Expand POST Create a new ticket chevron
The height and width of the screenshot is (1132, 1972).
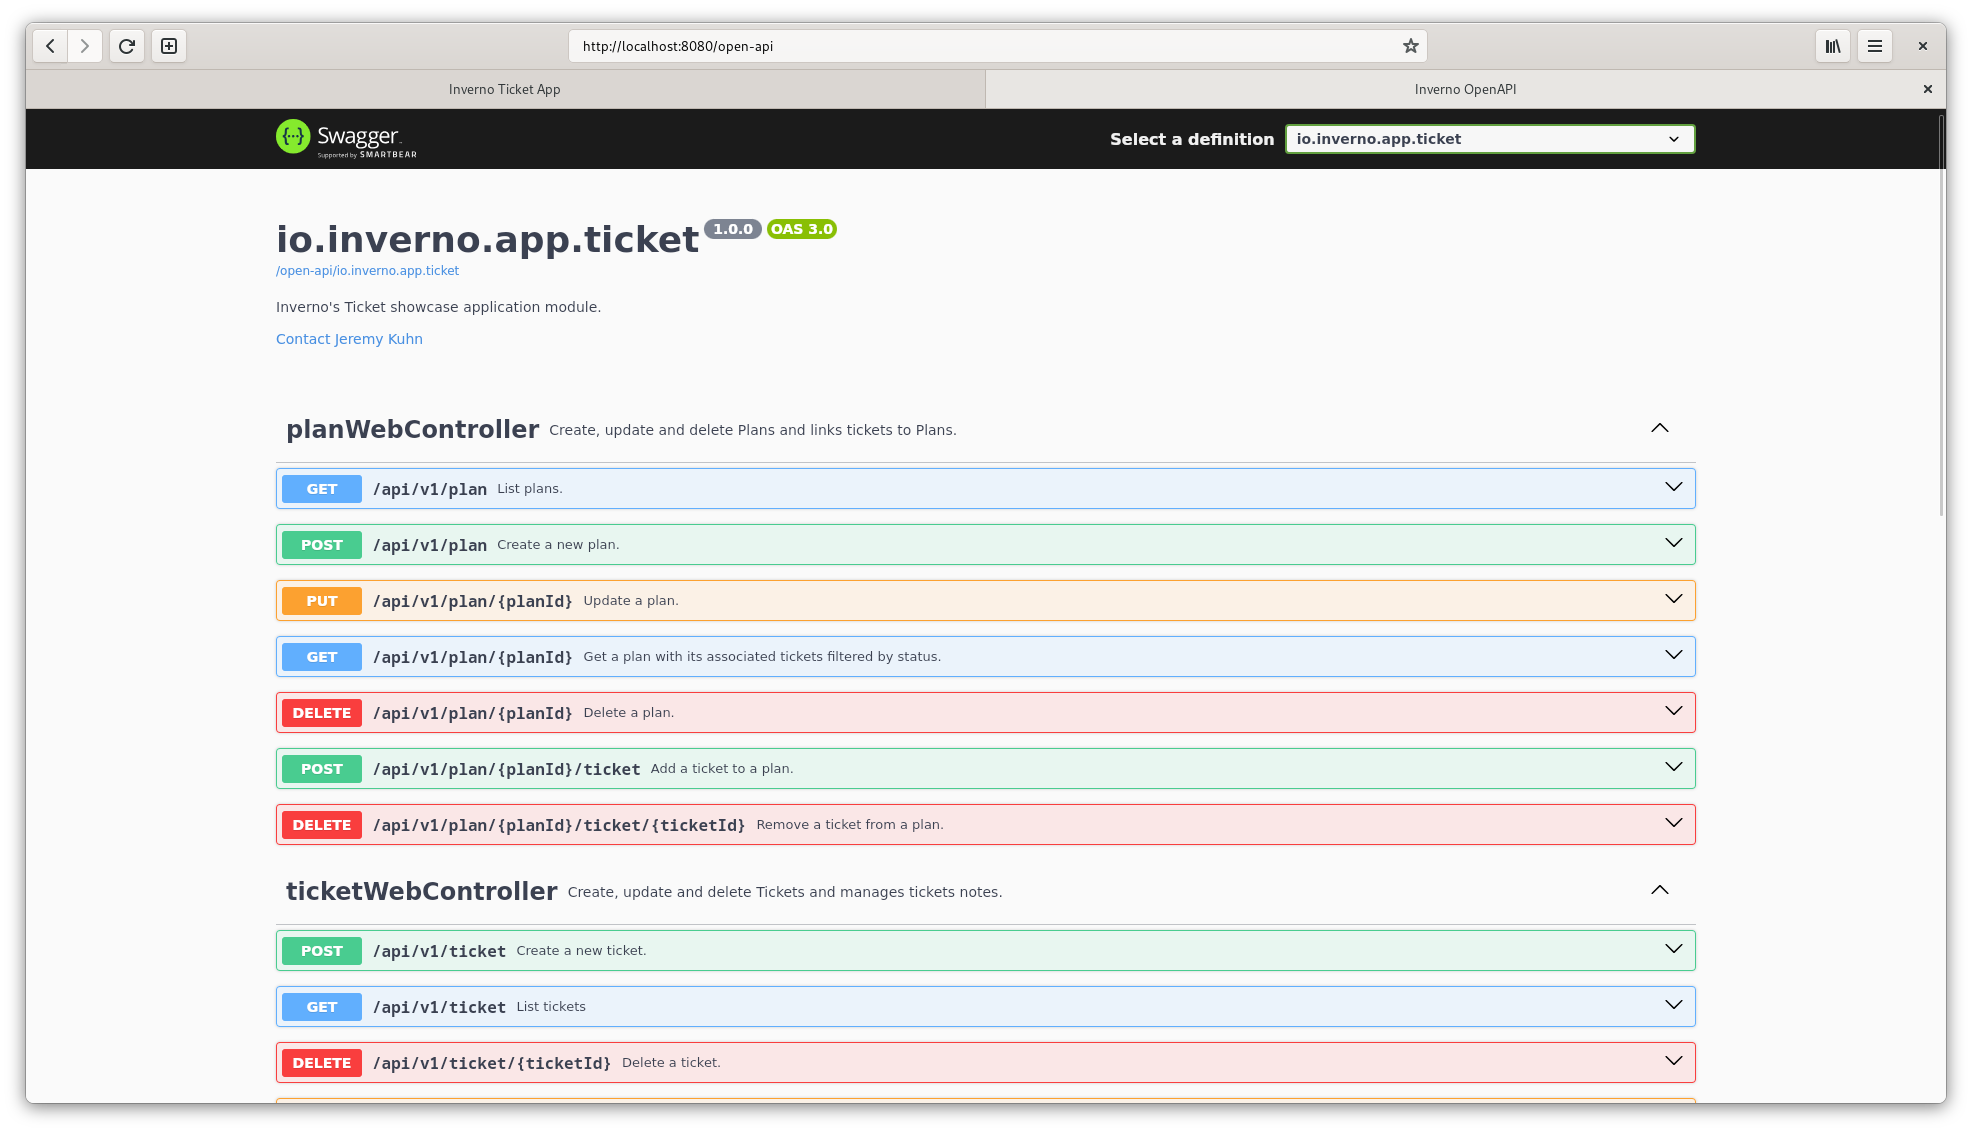point(1673,949)
